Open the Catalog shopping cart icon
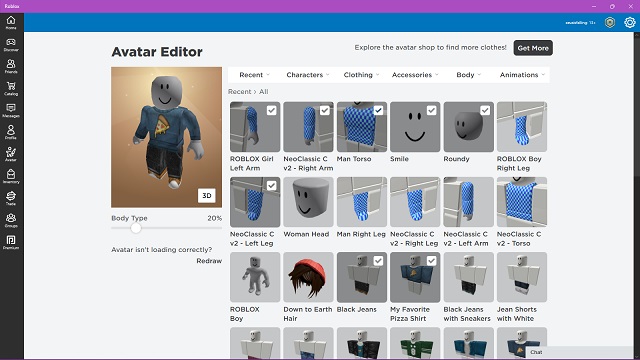 tap(11, 89)
